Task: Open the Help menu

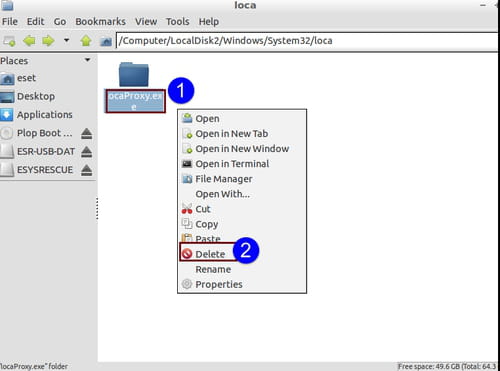Action: coord(209,22)
